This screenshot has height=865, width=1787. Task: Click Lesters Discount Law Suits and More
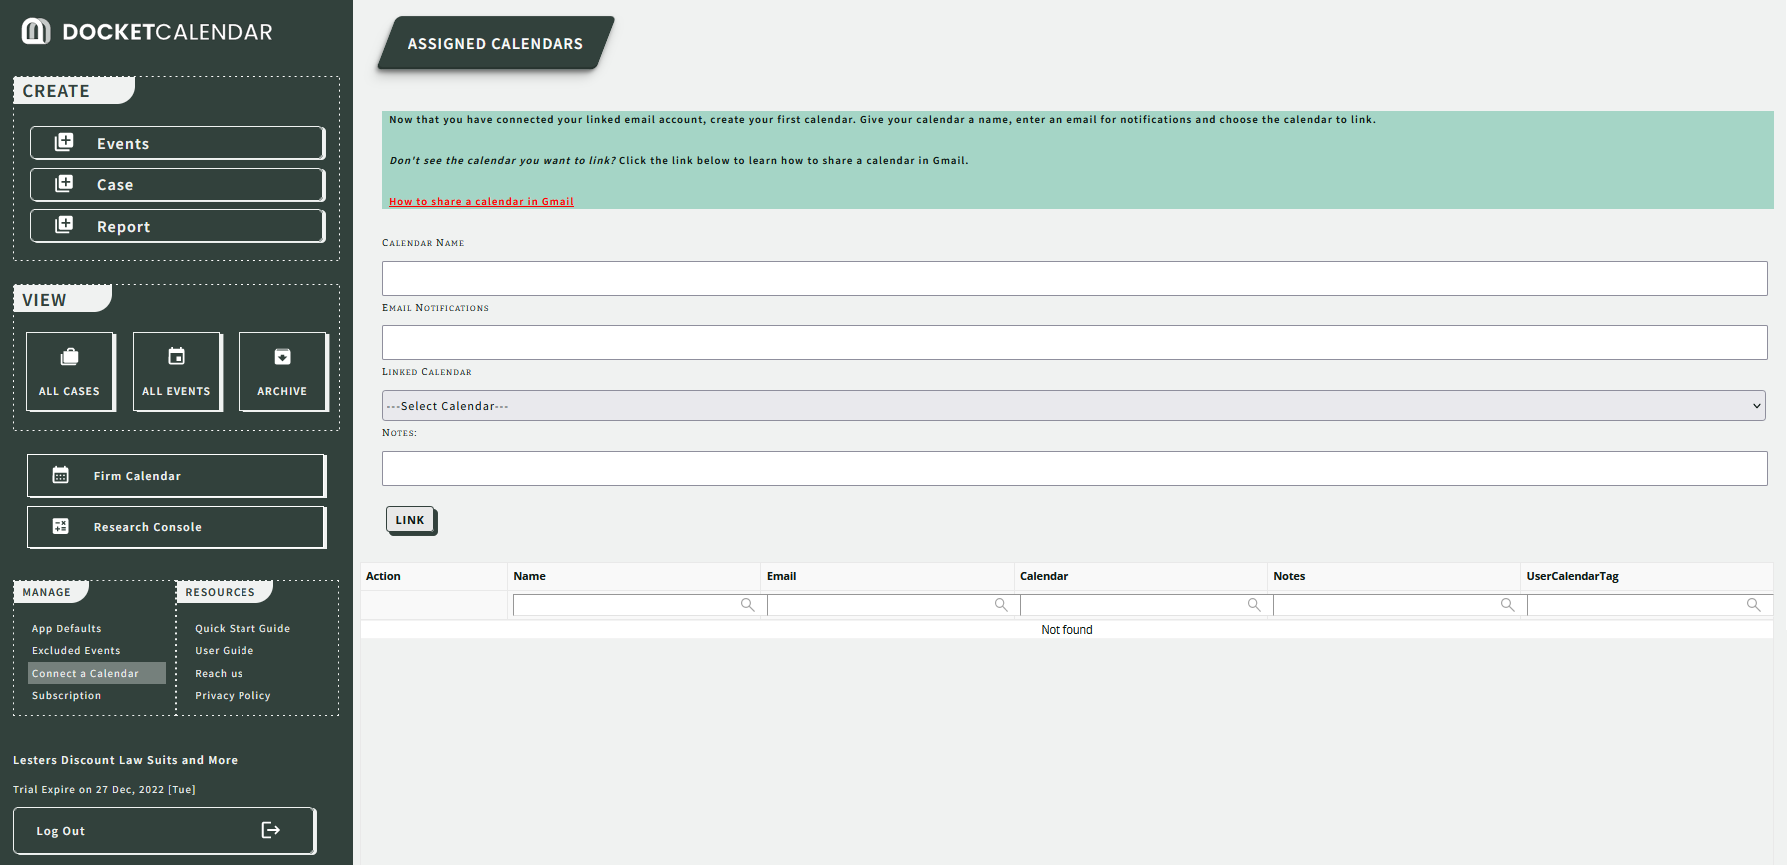point(125,761)
